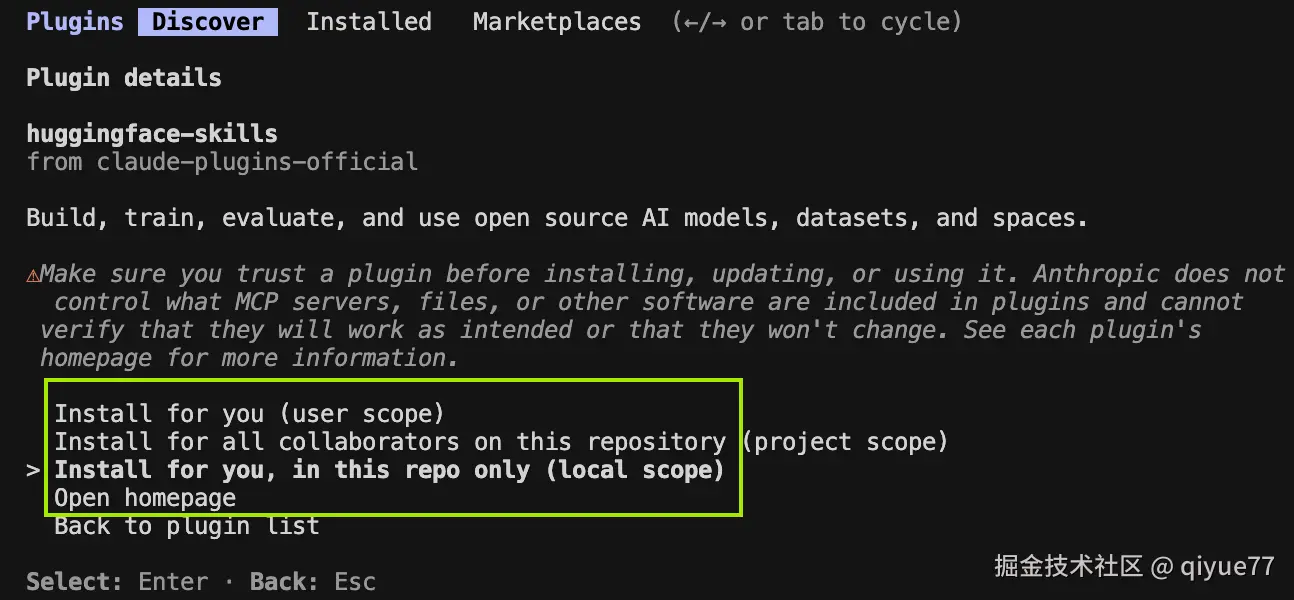1294x600 pixels.
Task: Click the warning triangle icon
Action: tap(33, 275)
